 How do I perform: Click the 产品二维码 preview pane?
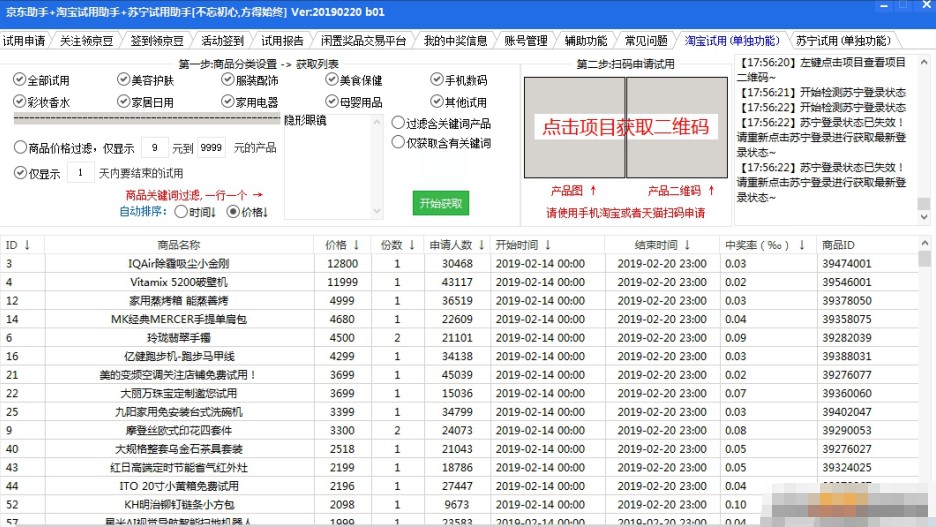coord(677,127)
